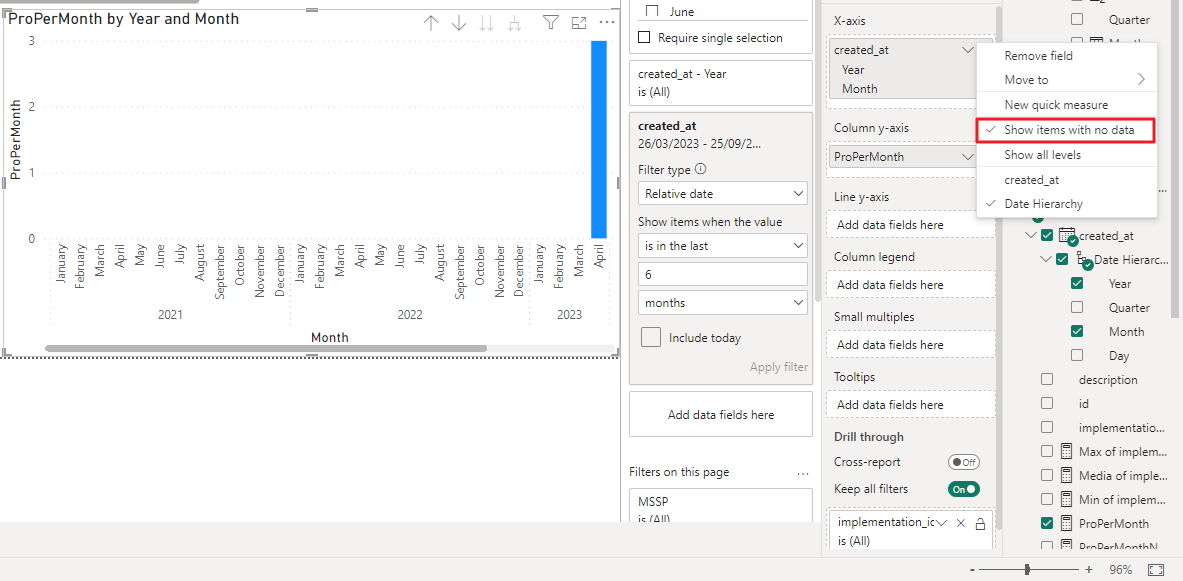Click the created_at - Year filter card
This screenshot has height=581, width=1183.
[x=721, y=83]
